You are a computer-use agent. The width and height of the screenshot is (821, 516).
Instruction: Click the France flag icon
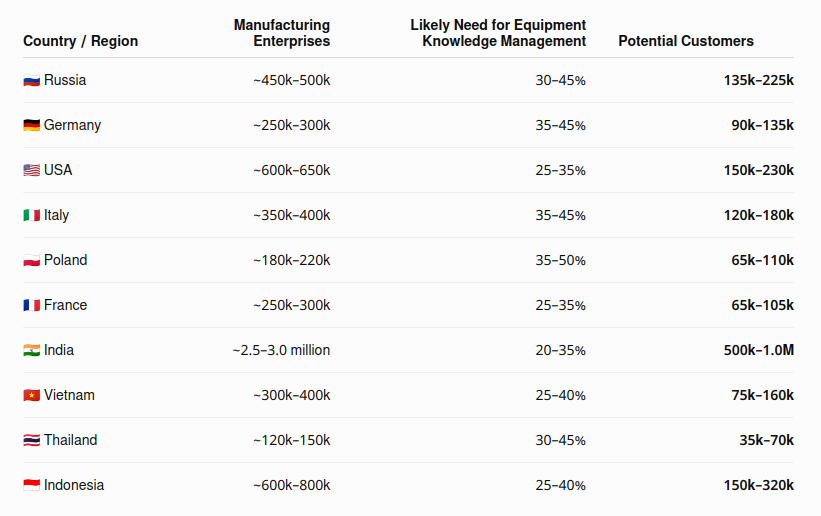tap(31, 305)
